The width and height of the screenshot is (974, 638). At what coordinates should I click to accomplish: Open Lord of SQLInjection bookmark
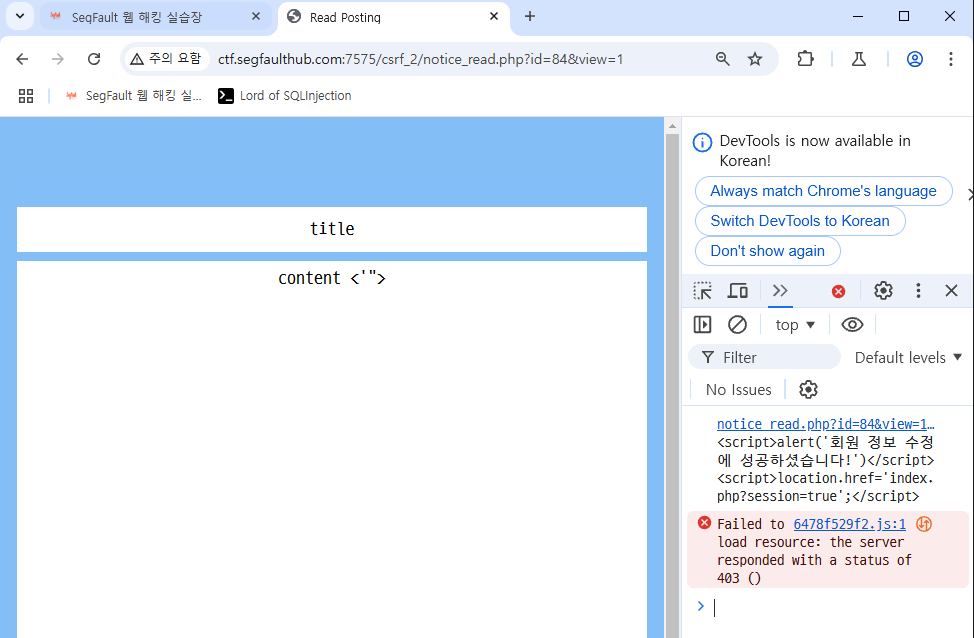point(284,96)
